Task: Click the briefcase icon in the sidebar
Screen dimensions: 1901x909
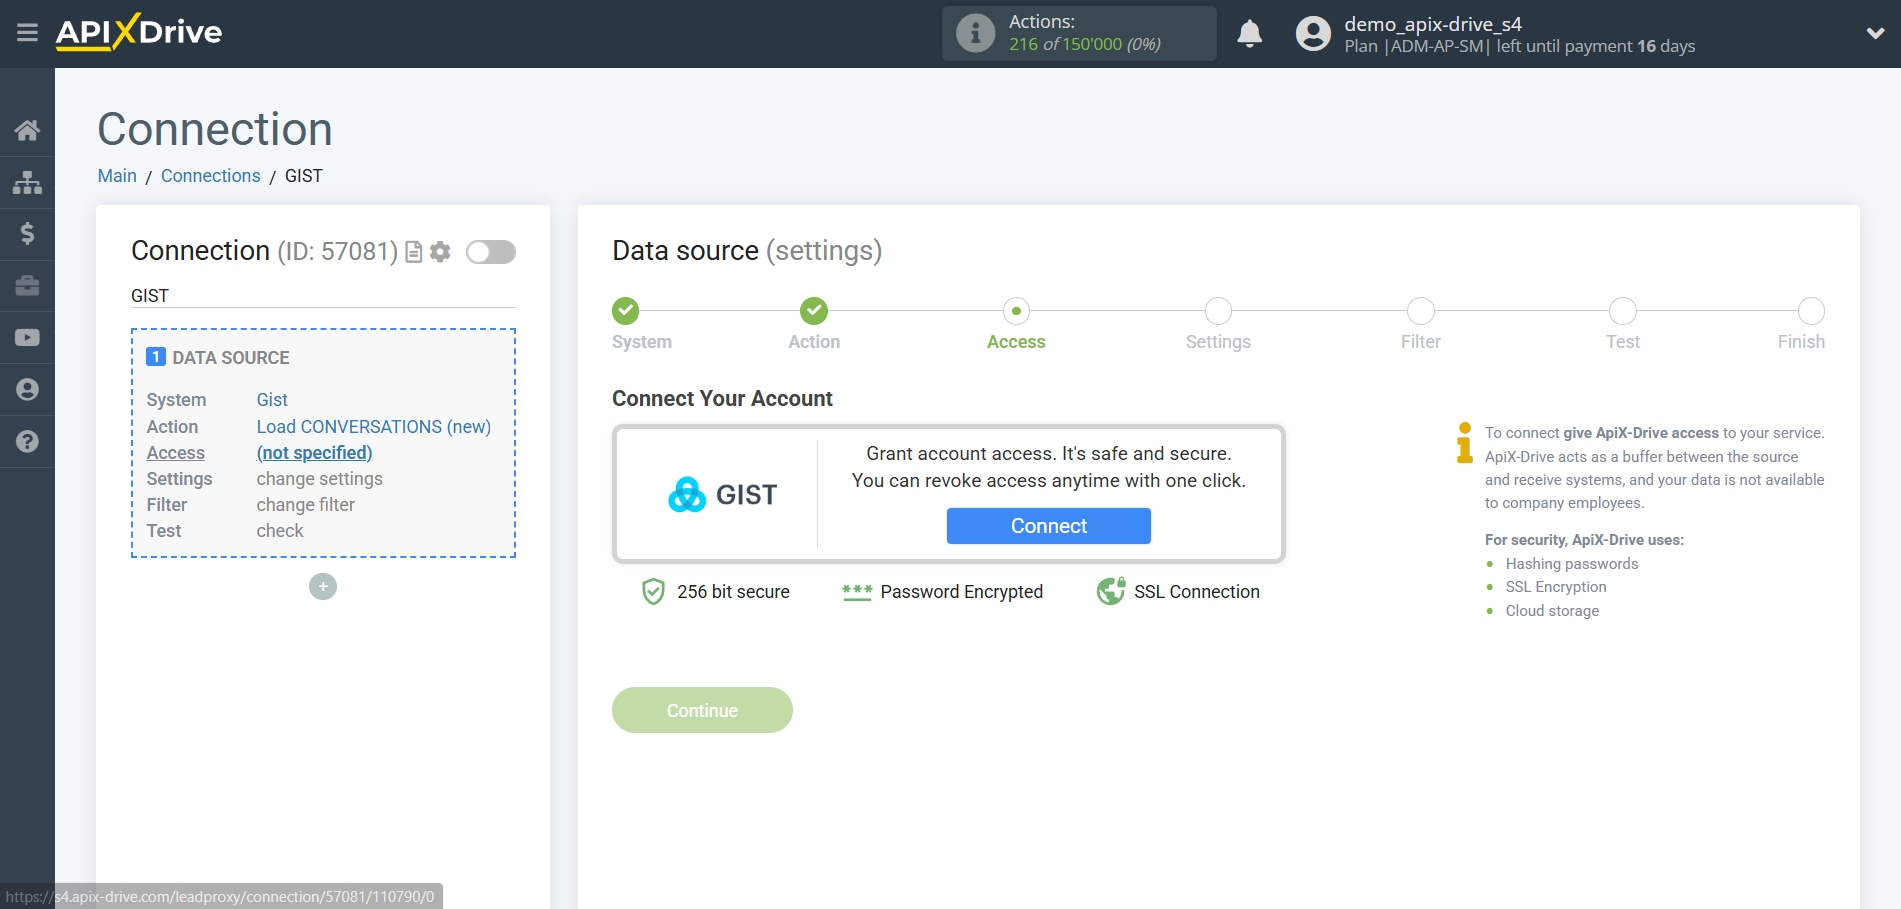Action: click(x=27, y=286)
